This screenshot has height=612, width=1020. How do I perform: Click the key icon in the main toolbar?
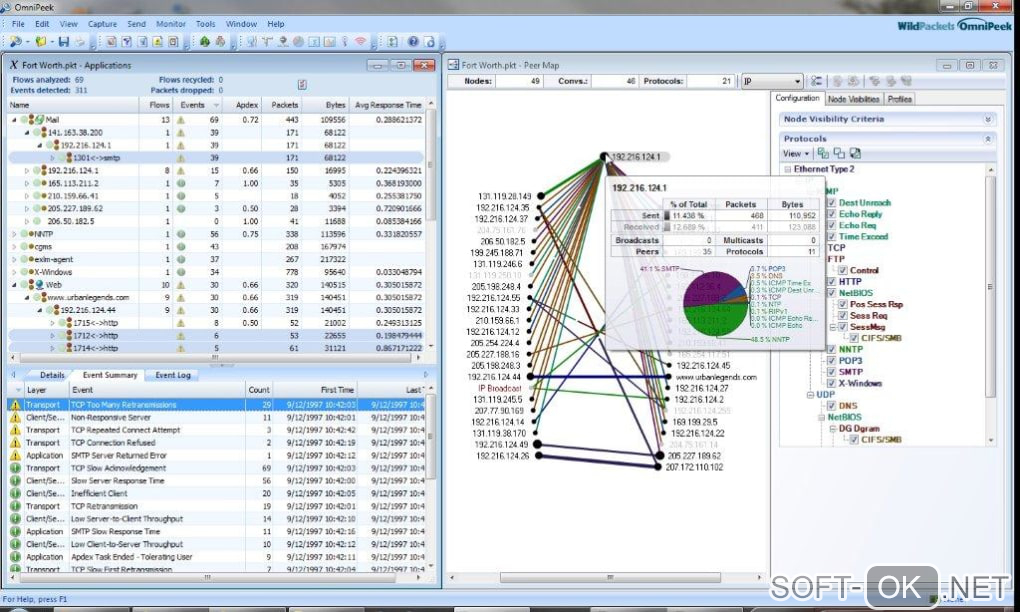point(345,42)
